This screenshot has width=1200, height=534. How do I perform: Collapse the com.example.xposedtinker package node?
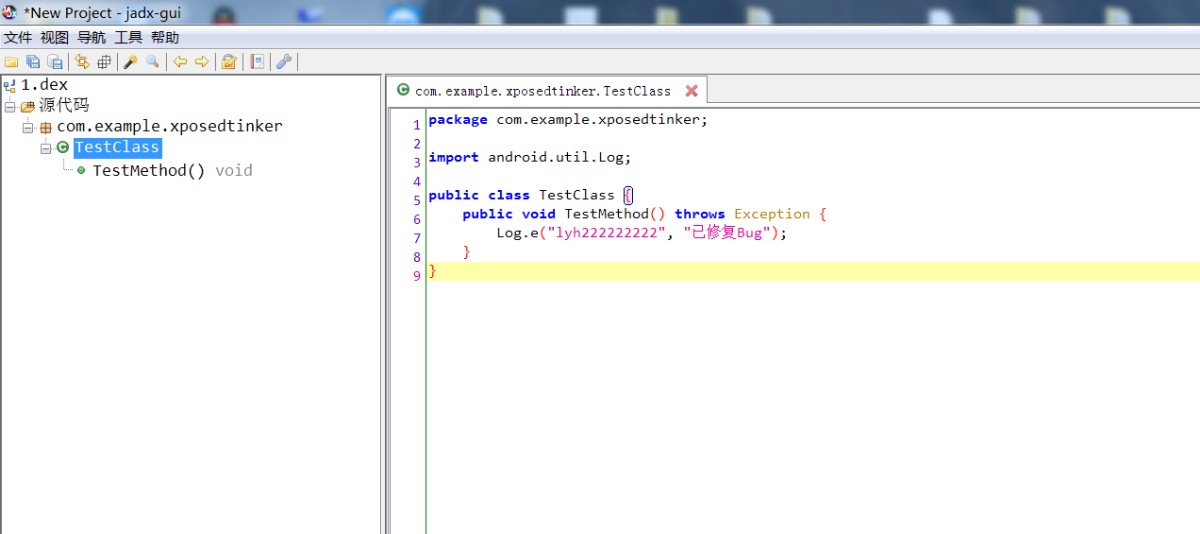pos(28,127)
